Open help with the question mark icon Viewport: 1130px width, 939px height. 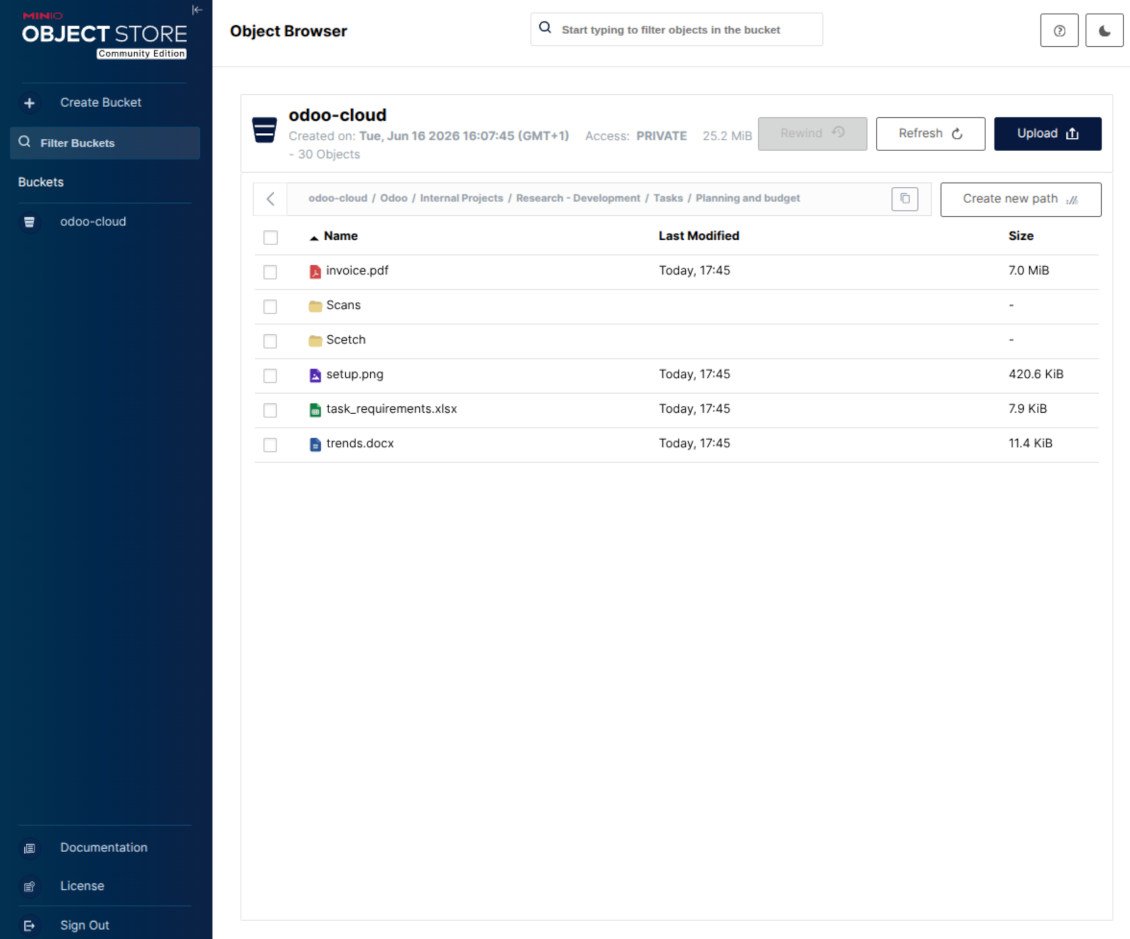1059,30
